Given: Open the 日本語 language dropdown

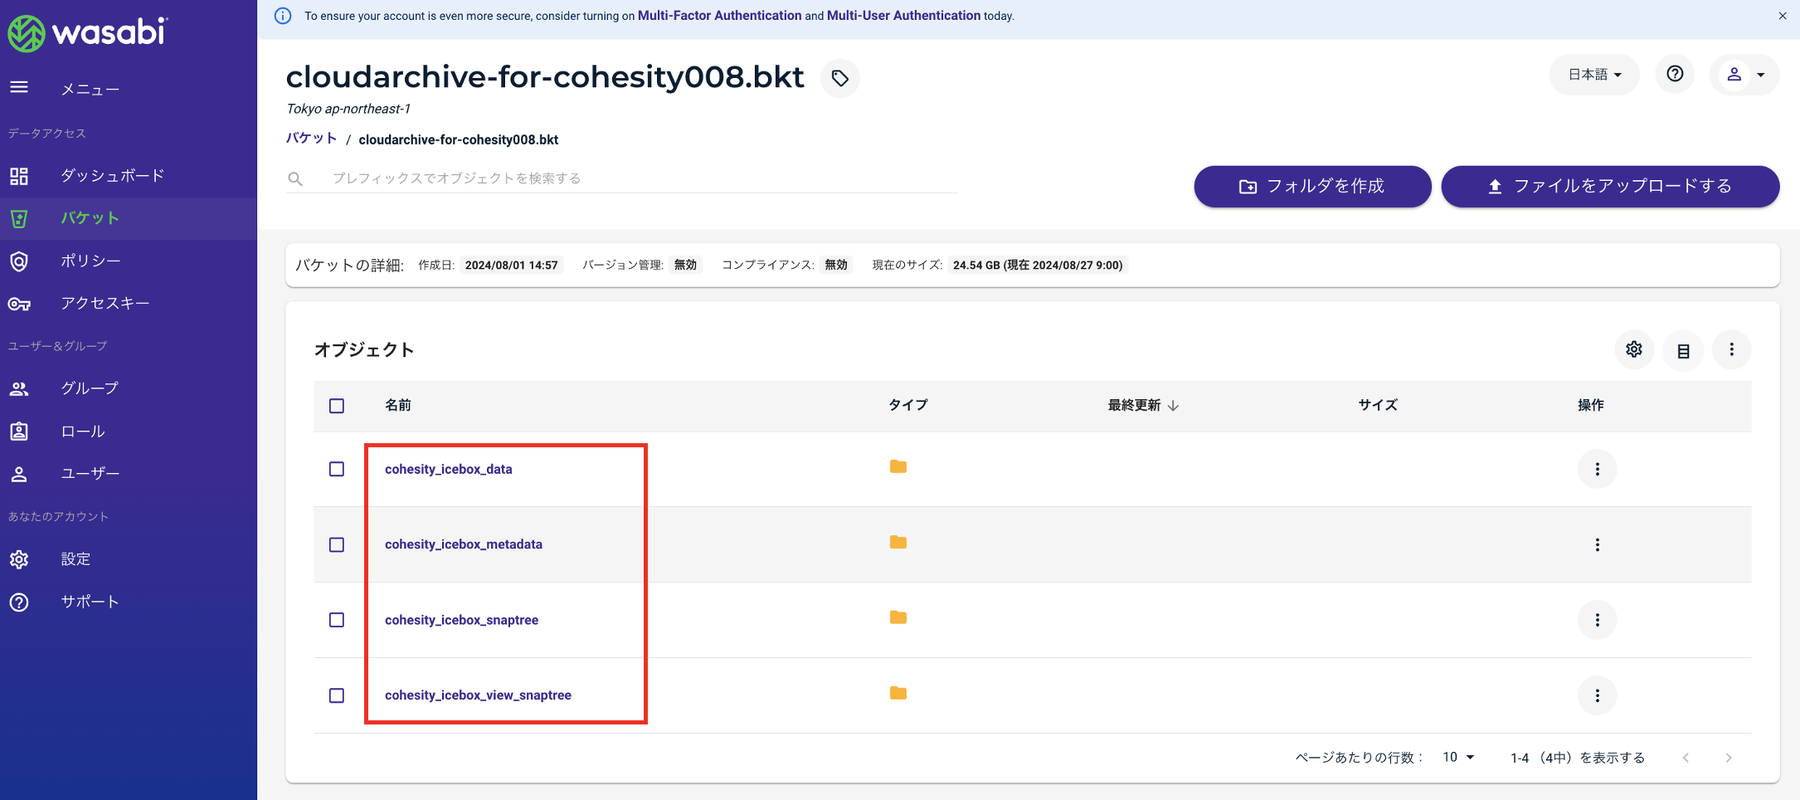Looking at the screenshot, I should (1594, 75).
